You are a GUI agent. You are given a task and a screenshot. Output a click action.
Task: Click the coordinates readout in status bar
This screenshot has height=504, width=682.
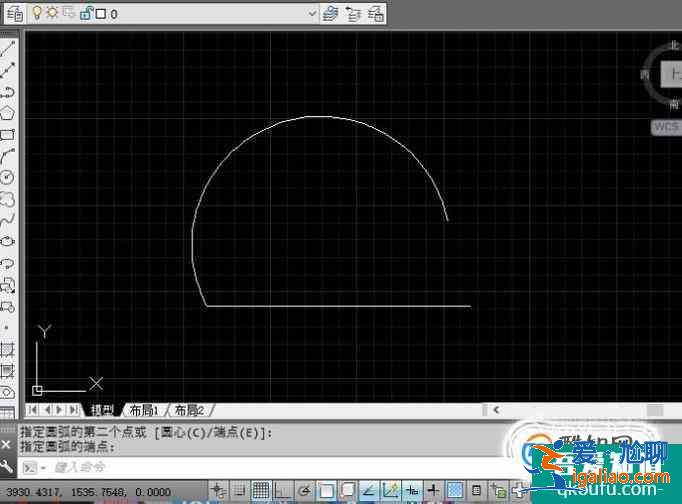click(x=88, y=492)
